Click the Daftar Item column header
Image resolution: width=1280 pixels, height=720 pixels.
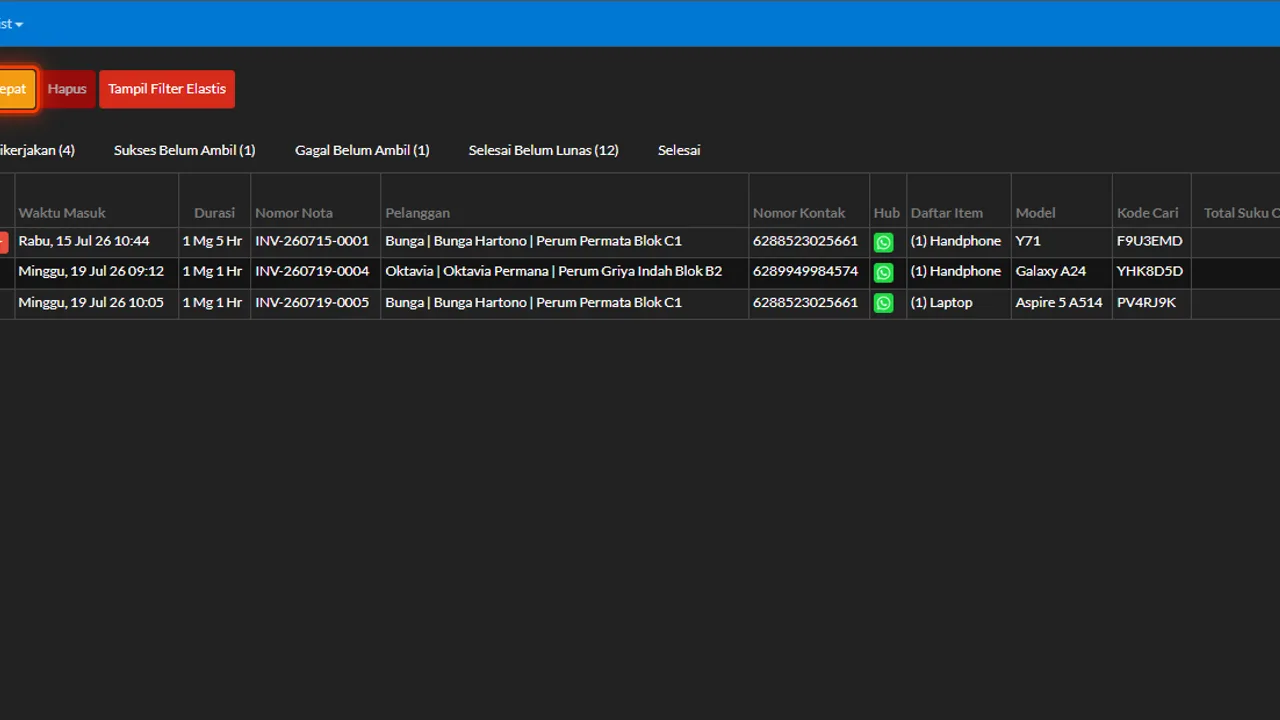(x=947, y=212)
